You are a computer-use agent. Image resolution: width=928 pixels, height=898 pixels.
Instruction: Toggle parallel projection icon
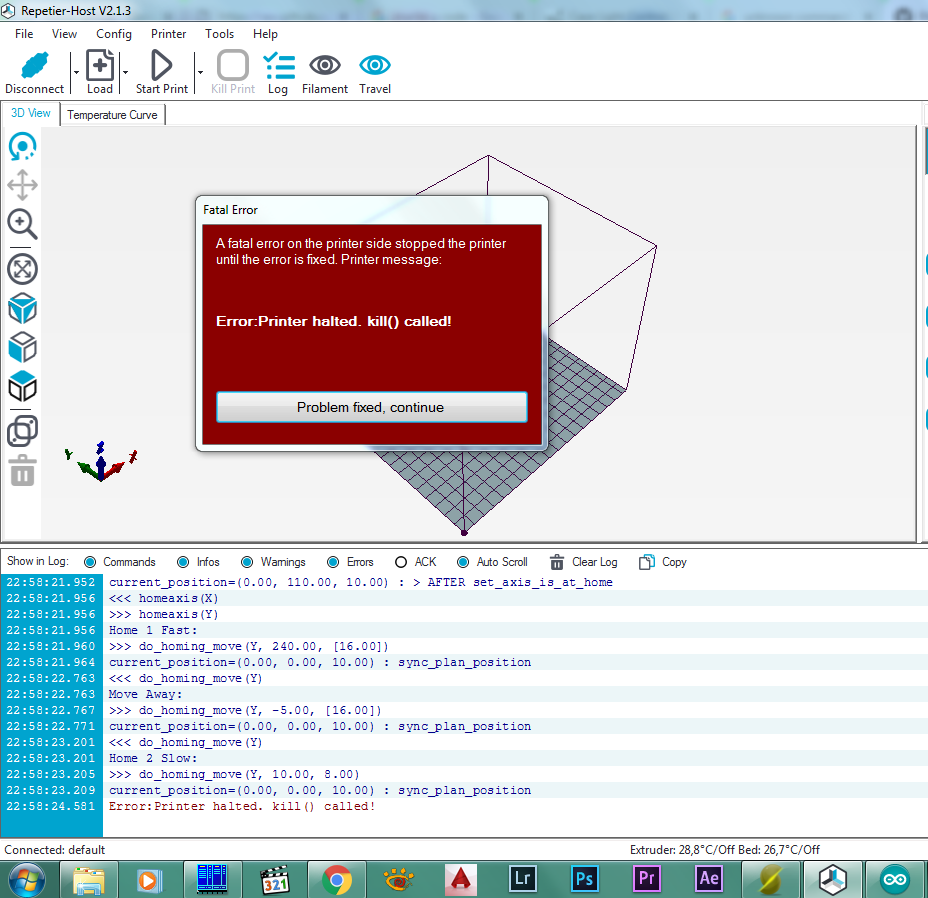tap(22, 431)
